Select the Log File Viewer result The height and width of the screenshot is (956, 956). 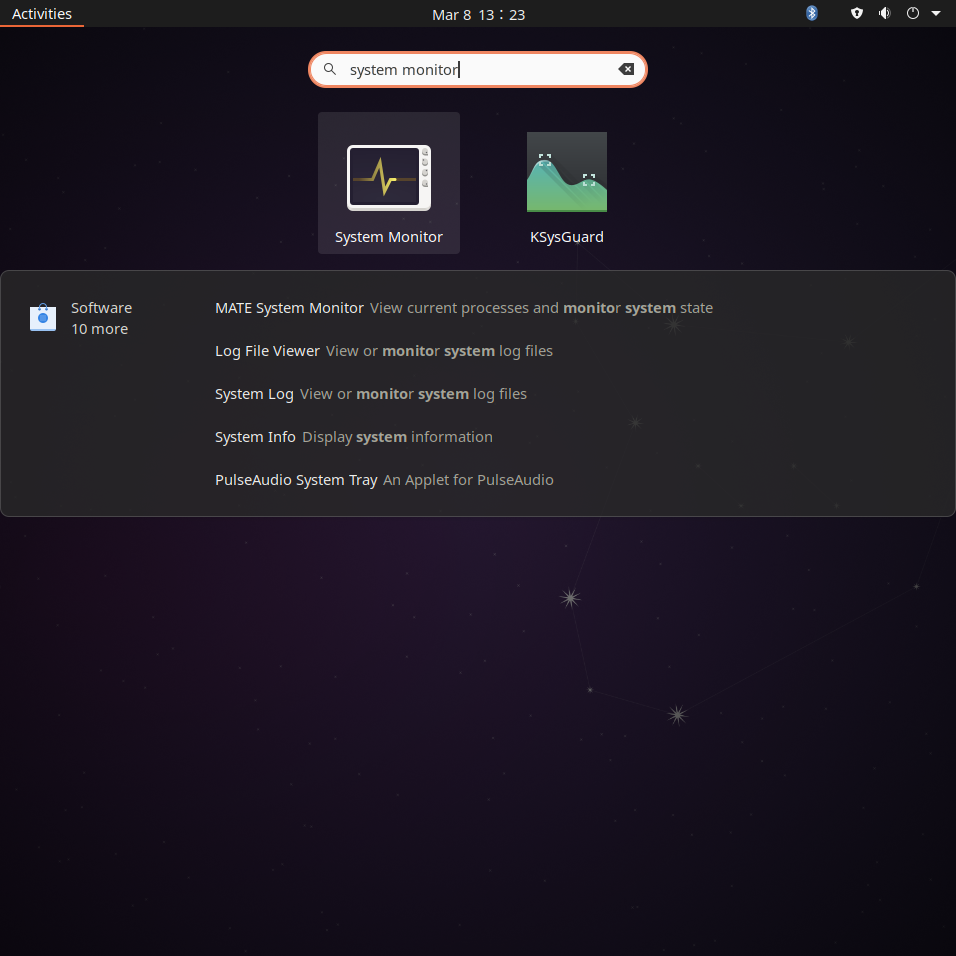tap(383, 351)
